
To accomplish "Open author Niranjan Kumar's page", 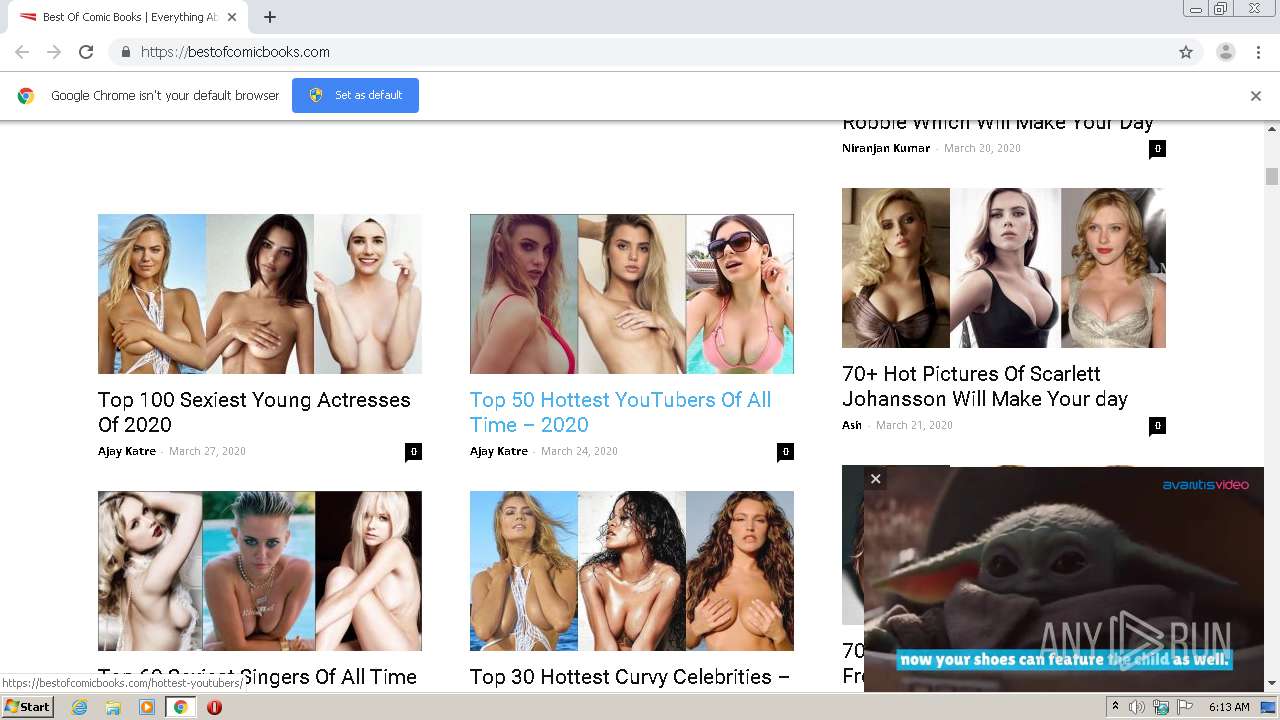I will point(886,148).
